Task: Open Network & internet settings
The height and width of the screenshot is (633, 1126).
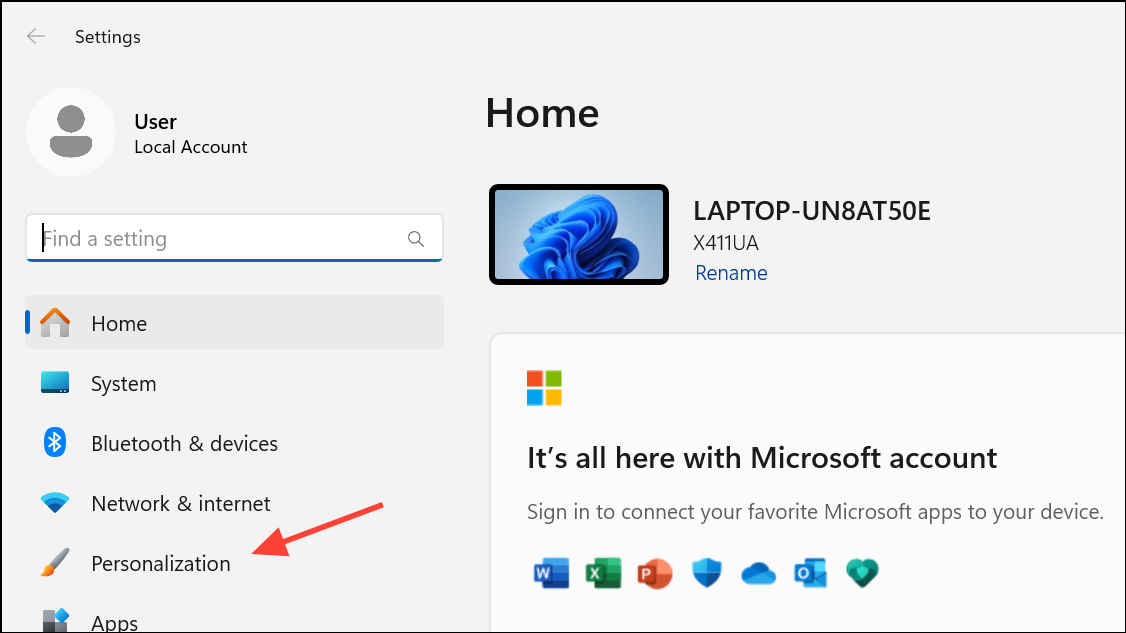Action: (180, 503)
